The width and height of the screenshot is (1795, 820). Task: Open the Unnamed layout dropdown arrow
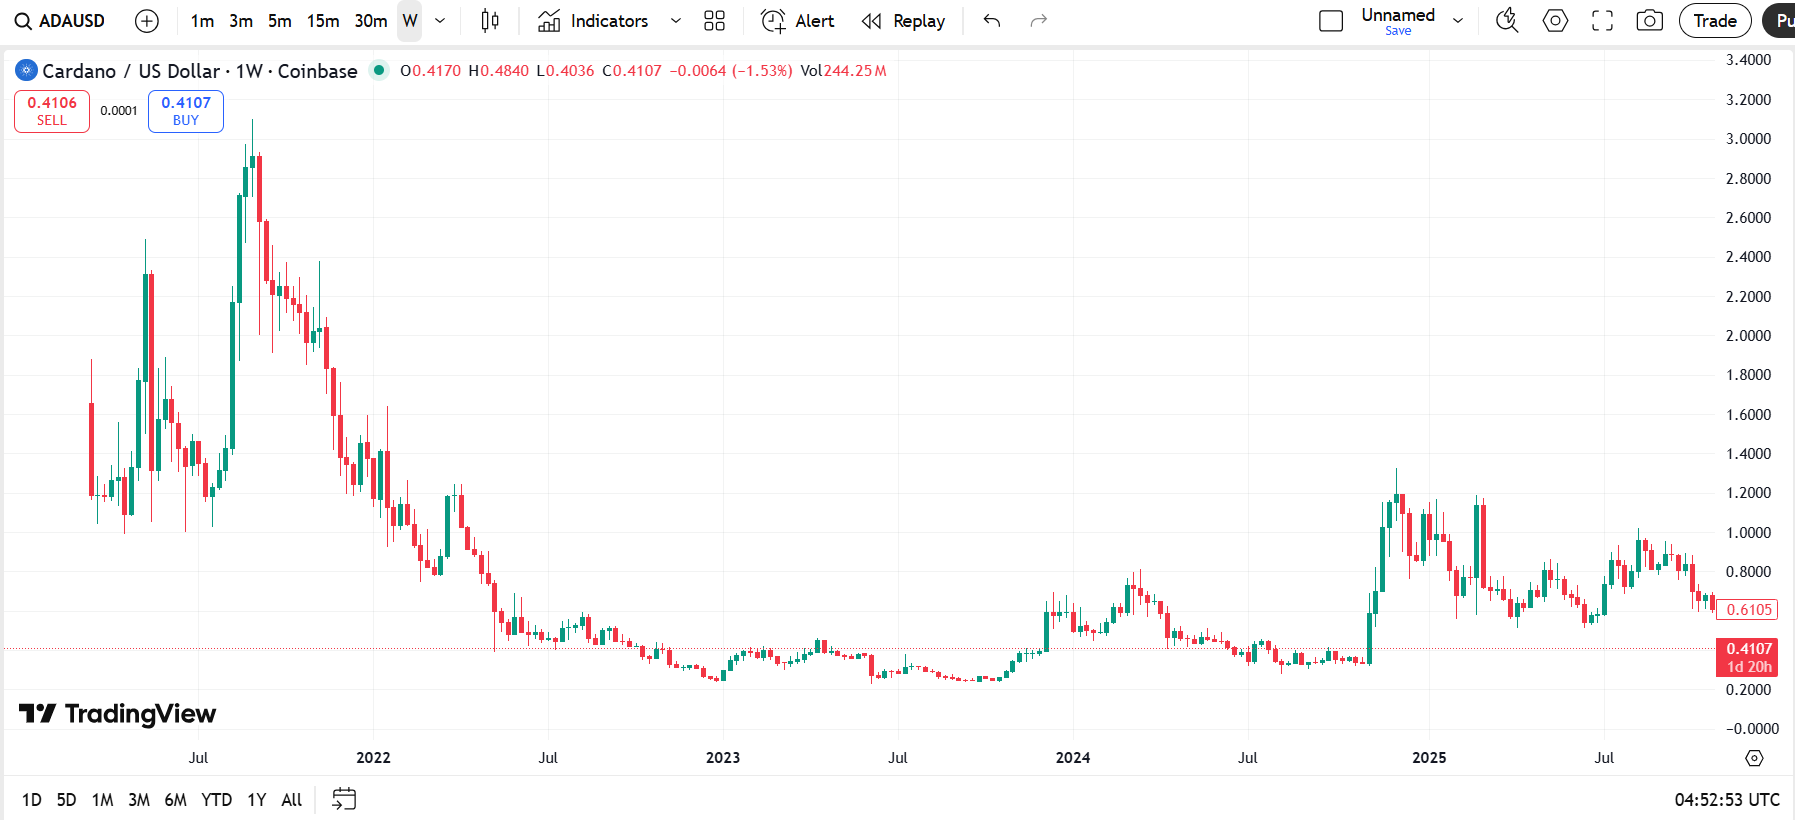[x=1458, y=21]
